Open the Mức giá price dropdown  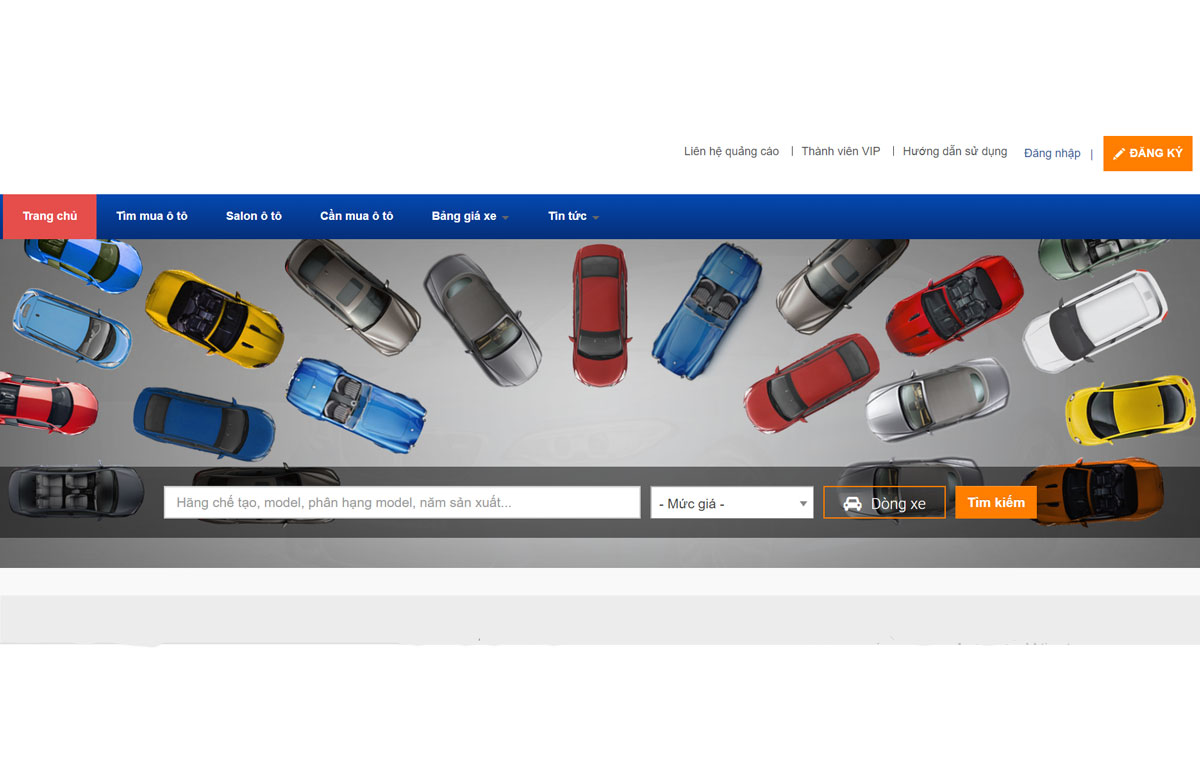coord(731,502)
